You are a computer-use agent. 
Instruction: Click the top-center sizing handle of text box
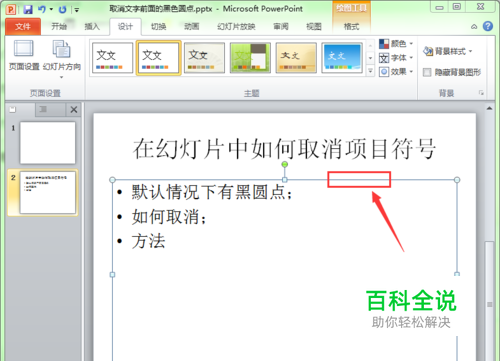tap(285, 180)
